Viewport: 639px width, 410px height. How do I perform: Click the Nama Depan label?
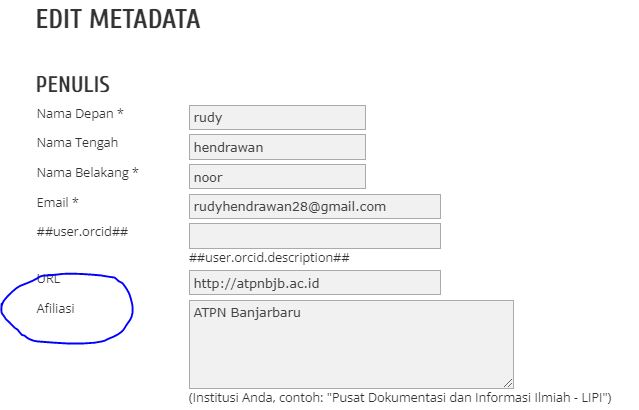click(79, 113)
